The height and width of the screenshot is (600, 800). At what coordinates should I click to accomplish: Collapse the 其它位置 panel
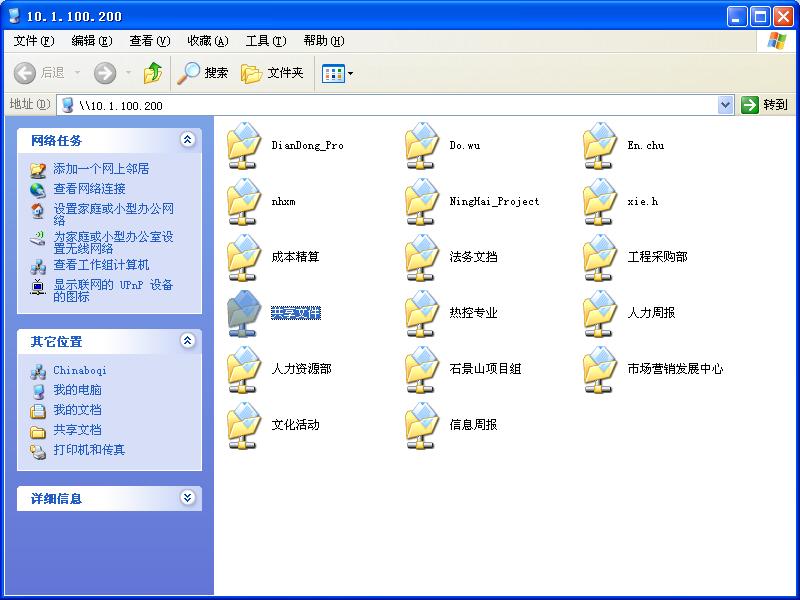tap(187, 341)
